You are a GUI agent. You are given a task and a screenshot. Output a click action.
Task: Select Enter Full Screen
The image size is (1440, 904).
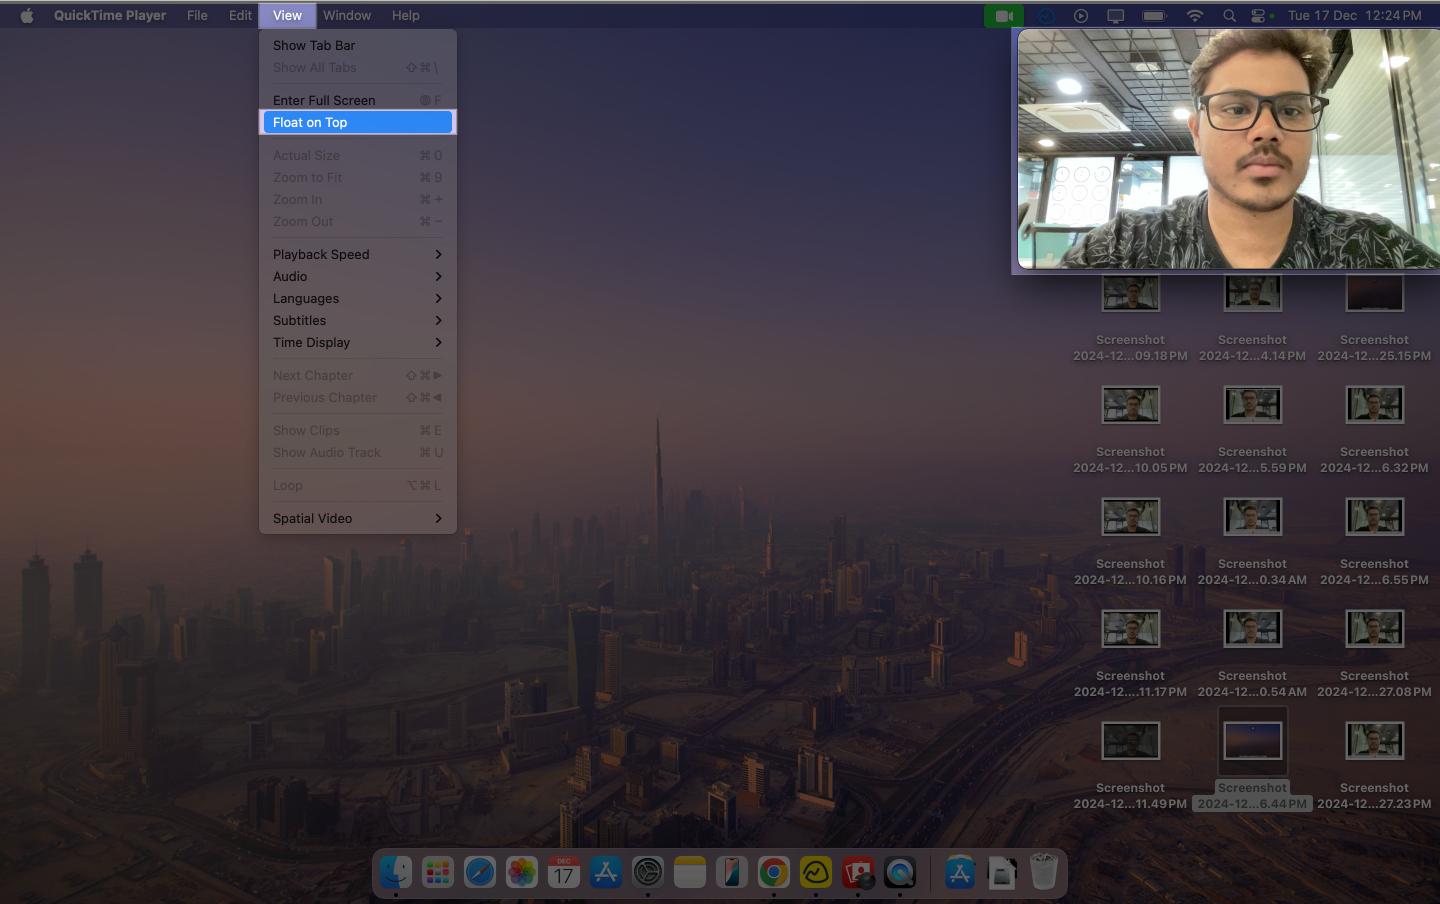358,101
